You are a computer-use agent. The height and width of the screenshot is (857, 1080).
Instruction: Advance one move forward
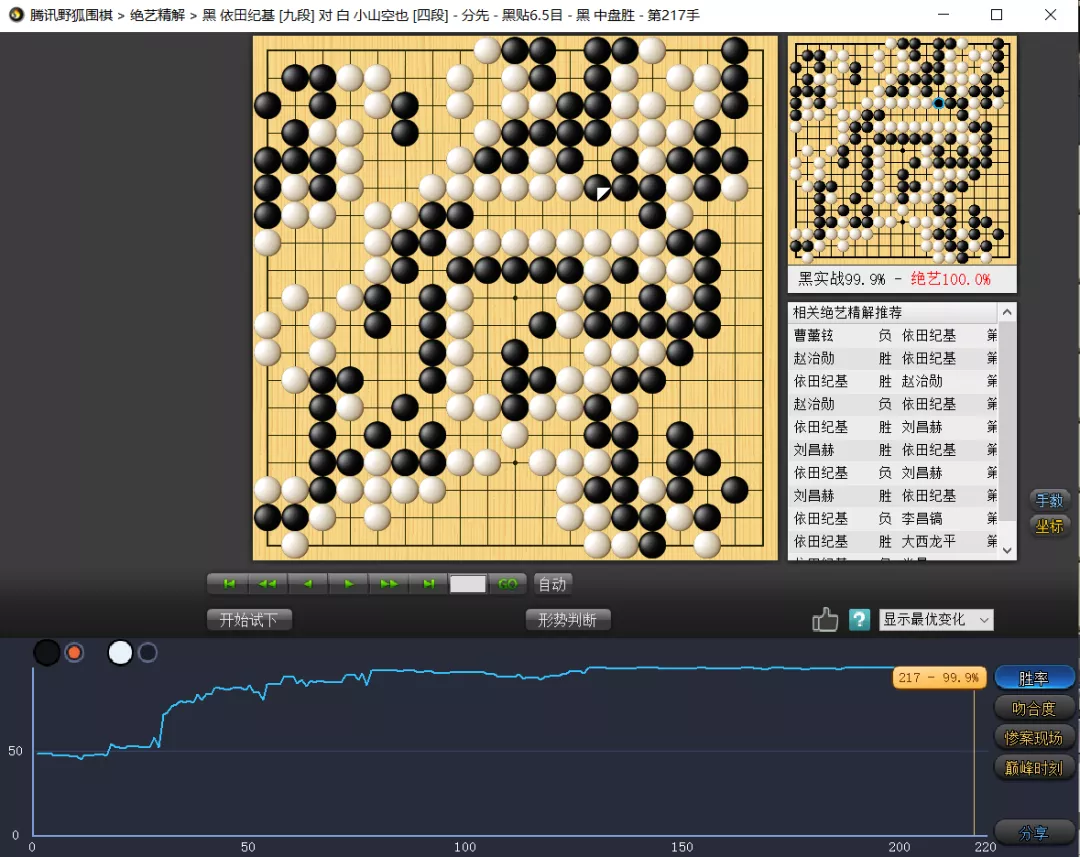tap(349, 584)
